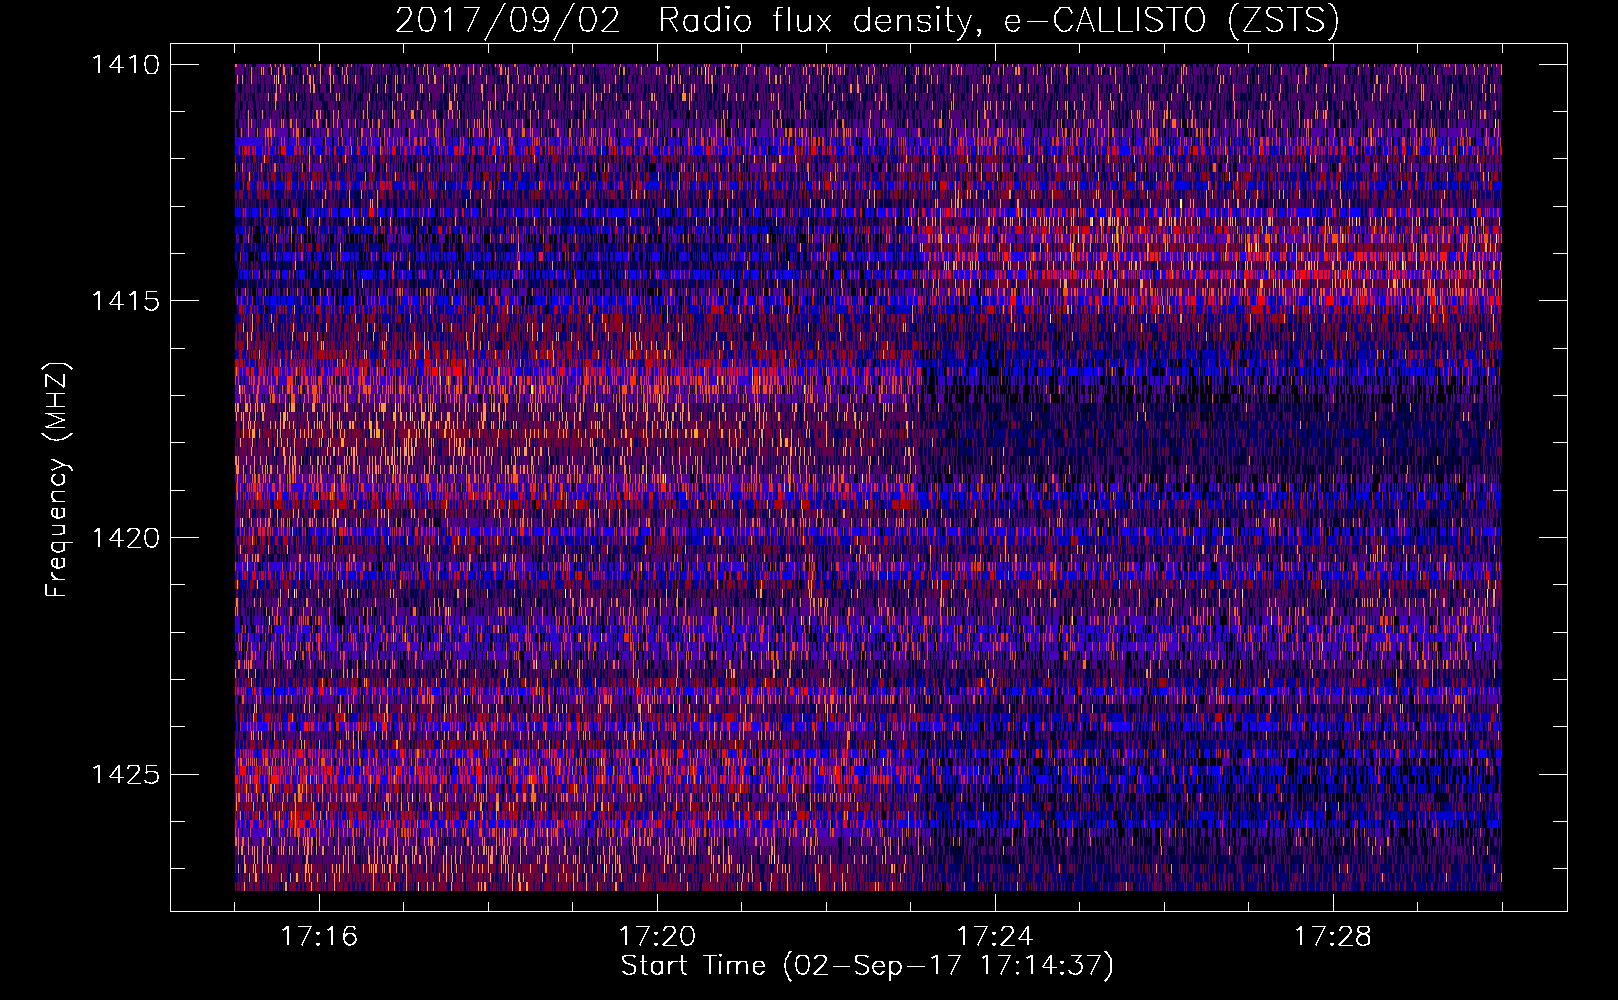Click the 1415 frequency tick label
The height and width of the screenshot is (1000, 1618).
coord(125,301)
